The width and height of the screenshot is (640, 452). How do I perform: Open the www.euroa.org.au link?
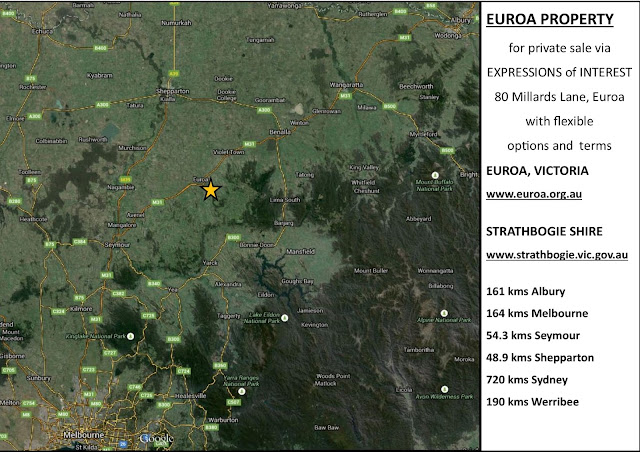pos(534,194)
